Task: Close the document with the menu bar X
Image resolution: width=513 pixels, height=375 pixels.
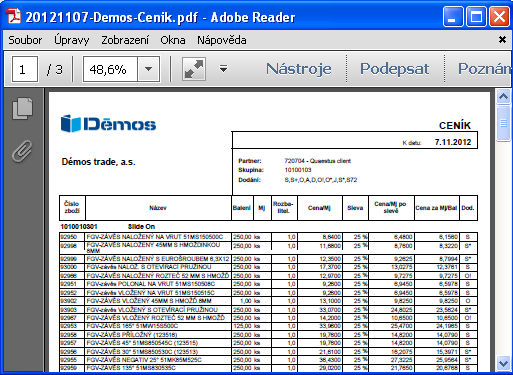Action: [x=502, y=40]
